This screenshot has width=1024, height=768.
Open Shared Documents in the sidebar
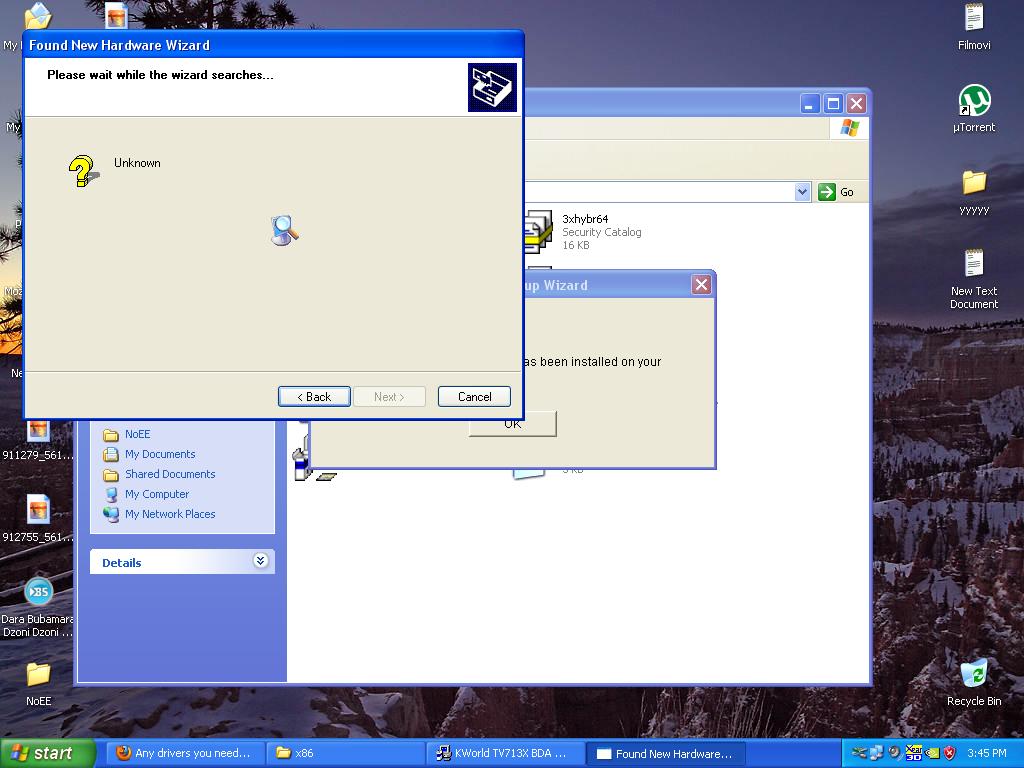(170, 474)
